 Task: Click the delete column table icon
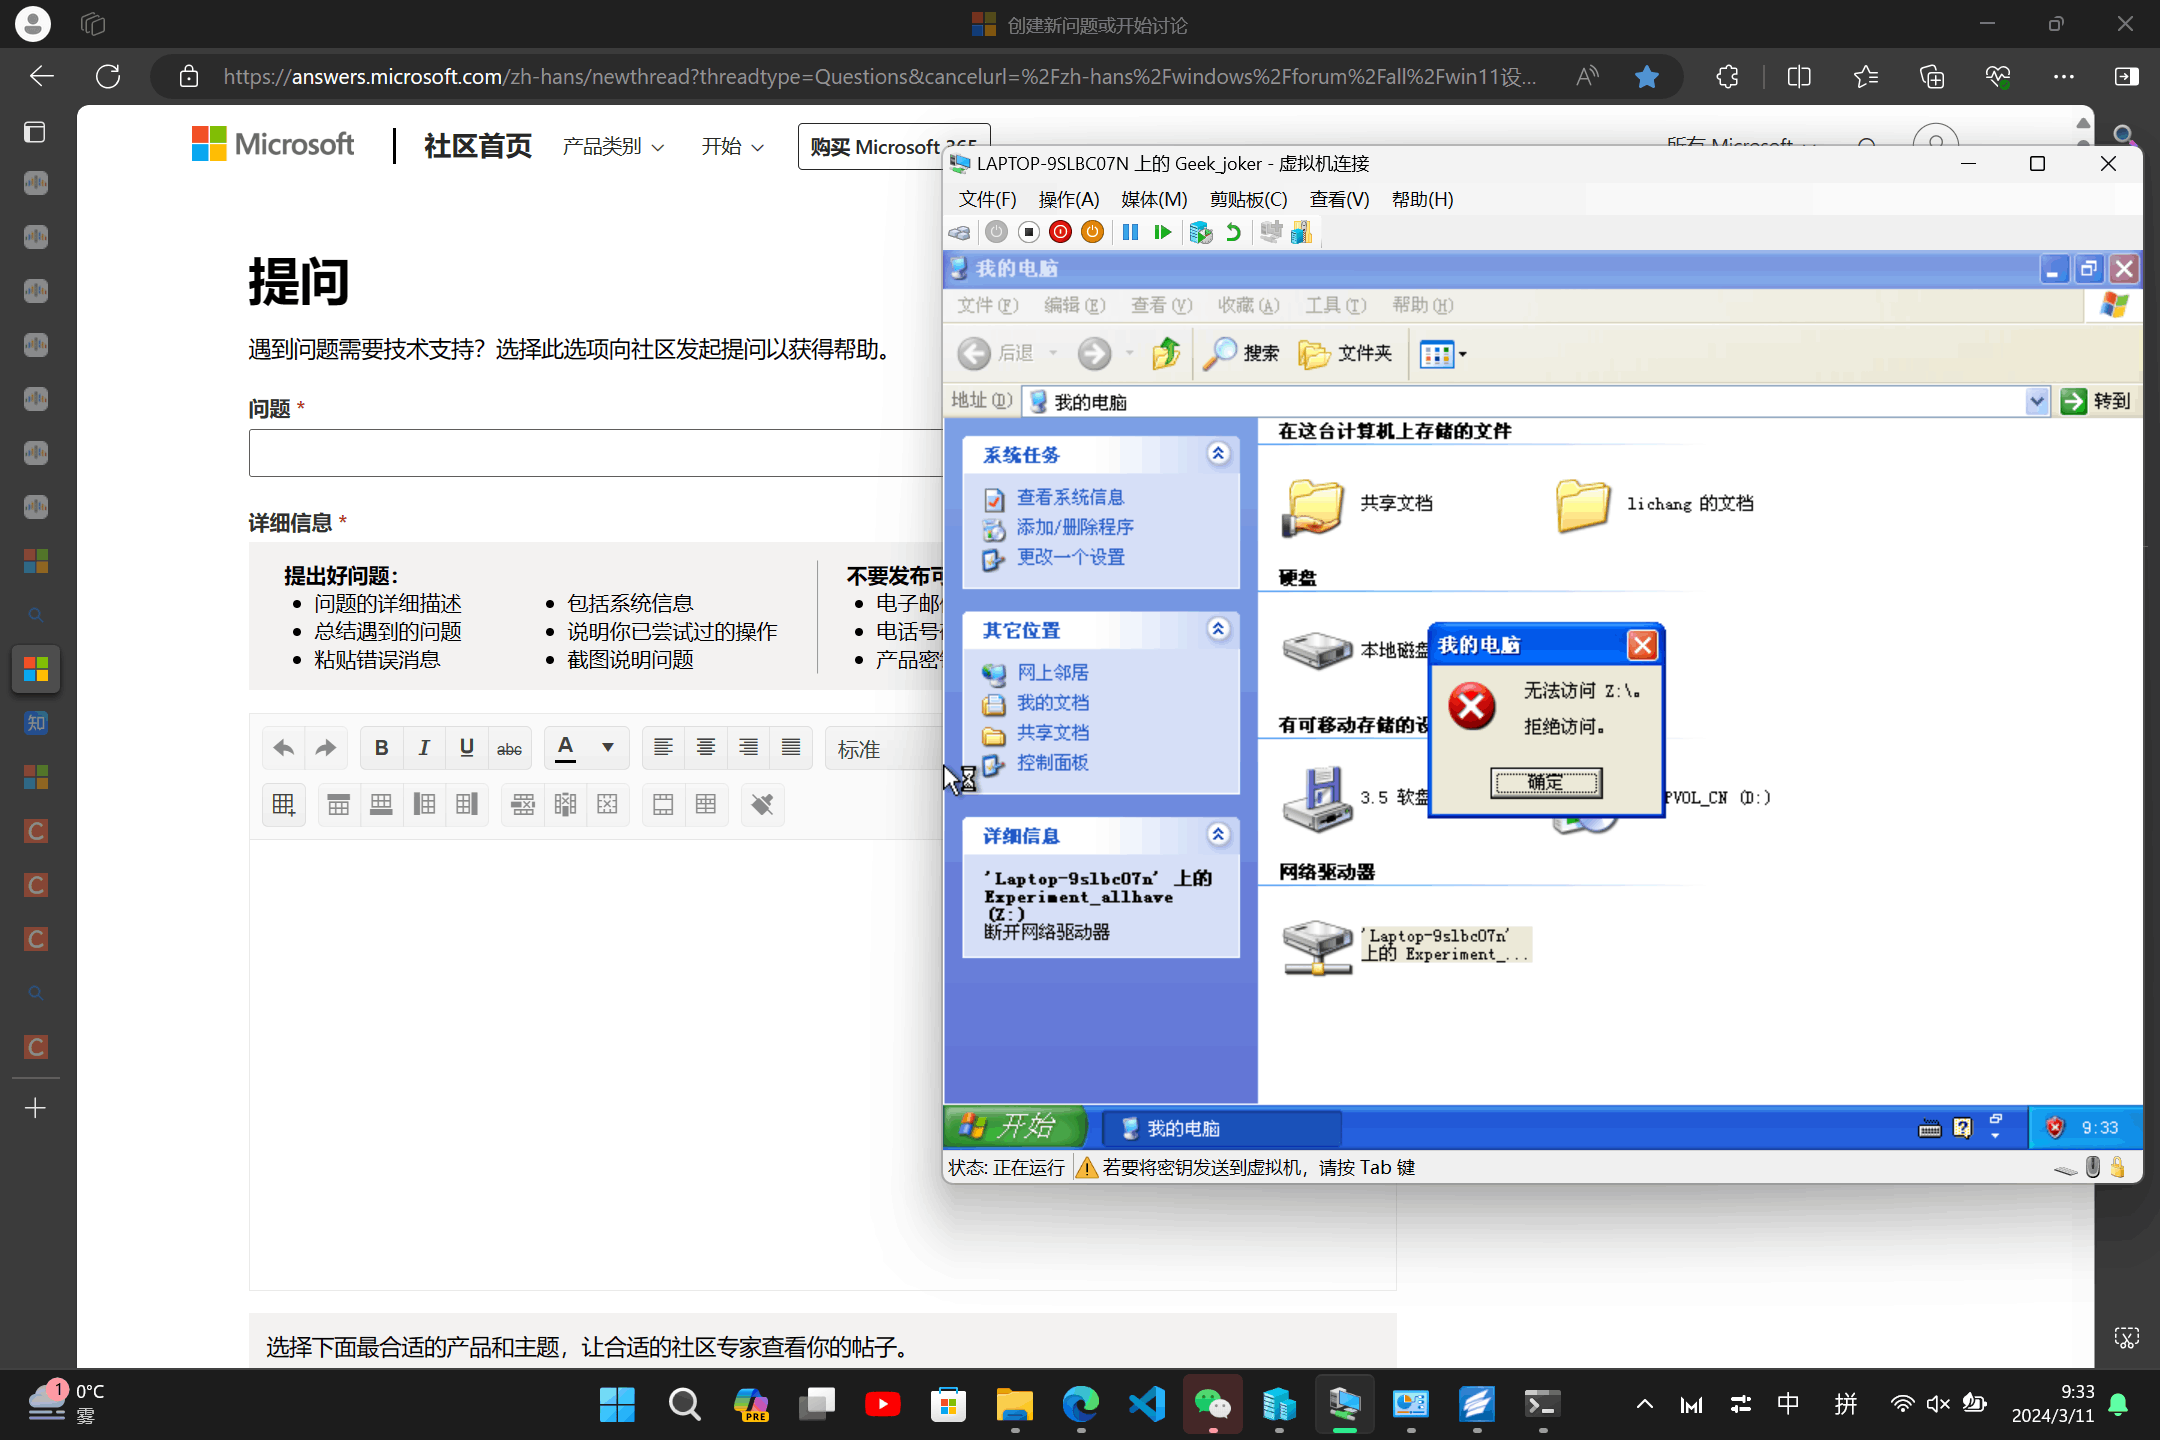pos(565,804)
